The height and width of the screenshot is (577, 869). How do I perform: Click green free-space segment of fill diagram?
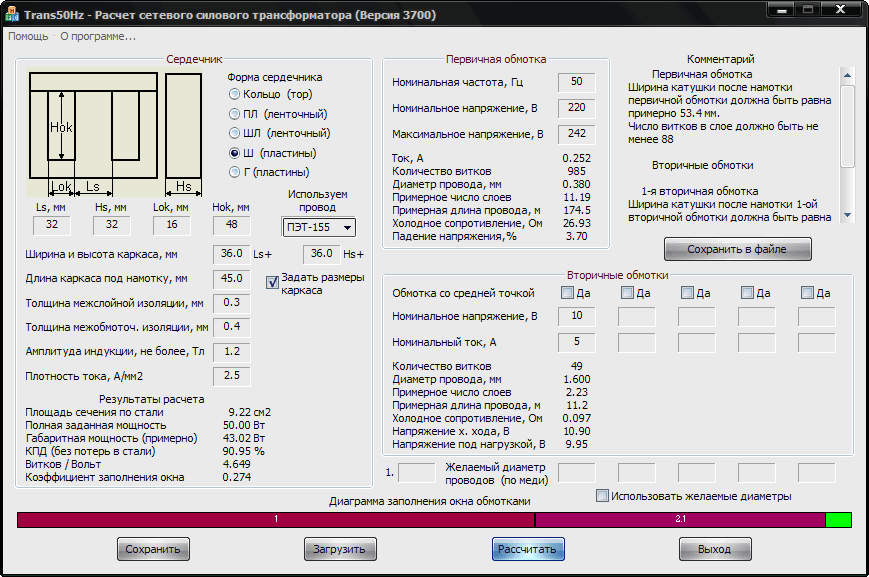pos(839,519)
